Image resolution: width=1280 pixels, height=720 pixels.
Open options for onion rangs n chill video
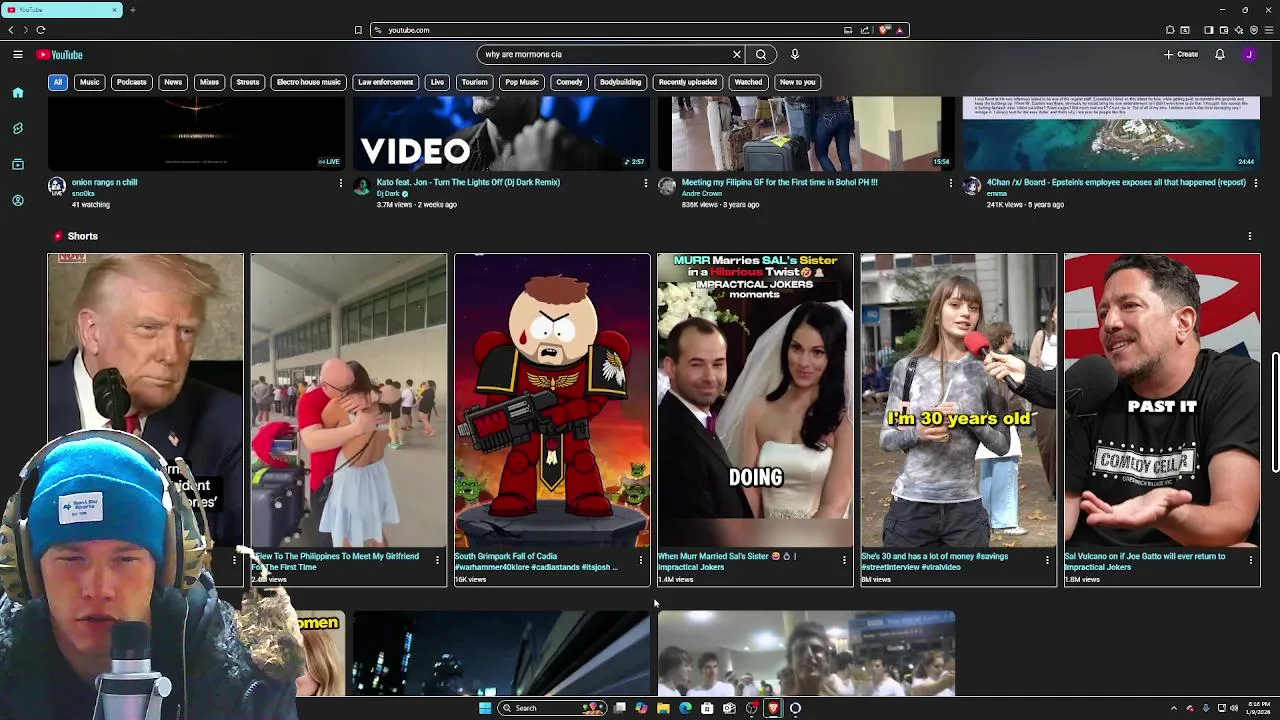(340, 183)
